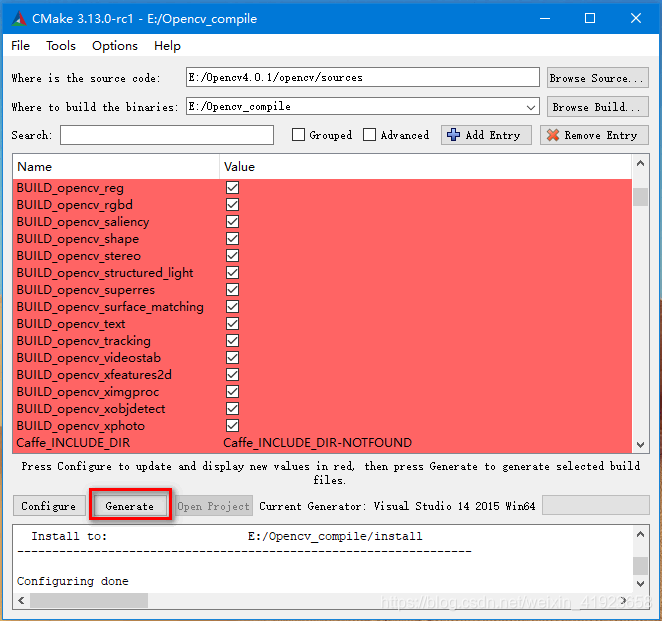Click the variable list scroll down arrow

click(640, 445)
